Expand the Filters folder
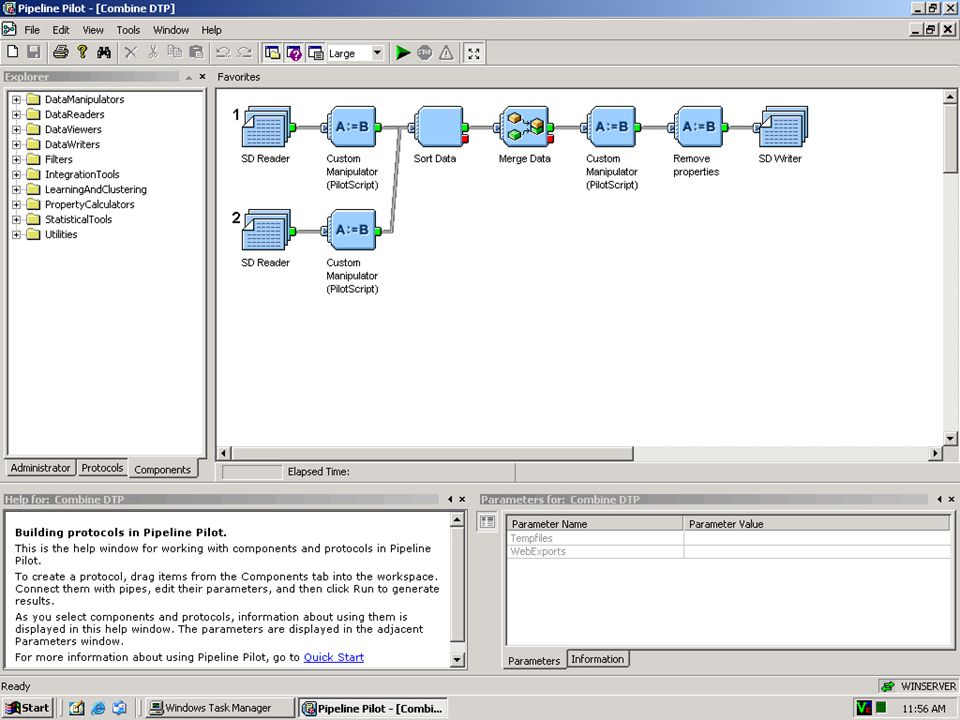The image size is (960, 720). click(17, 159)
